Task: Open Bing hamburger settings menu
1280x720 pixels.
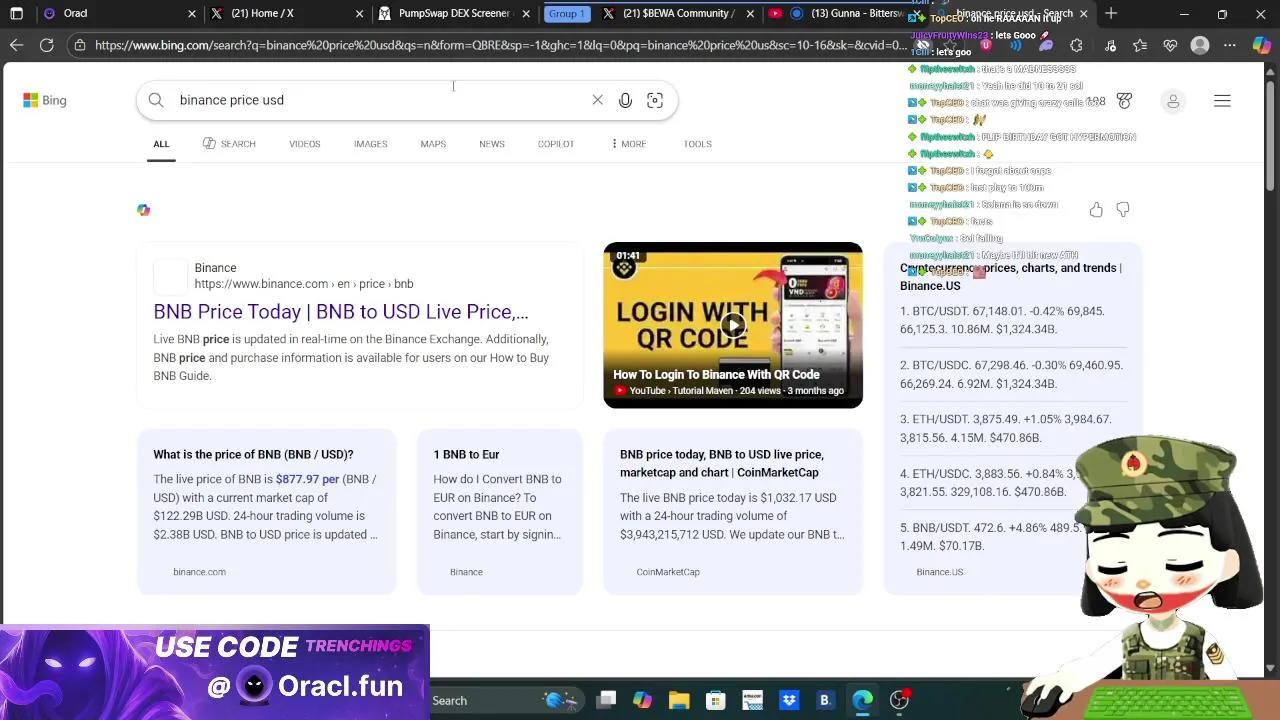Action: coord(1222,101)
